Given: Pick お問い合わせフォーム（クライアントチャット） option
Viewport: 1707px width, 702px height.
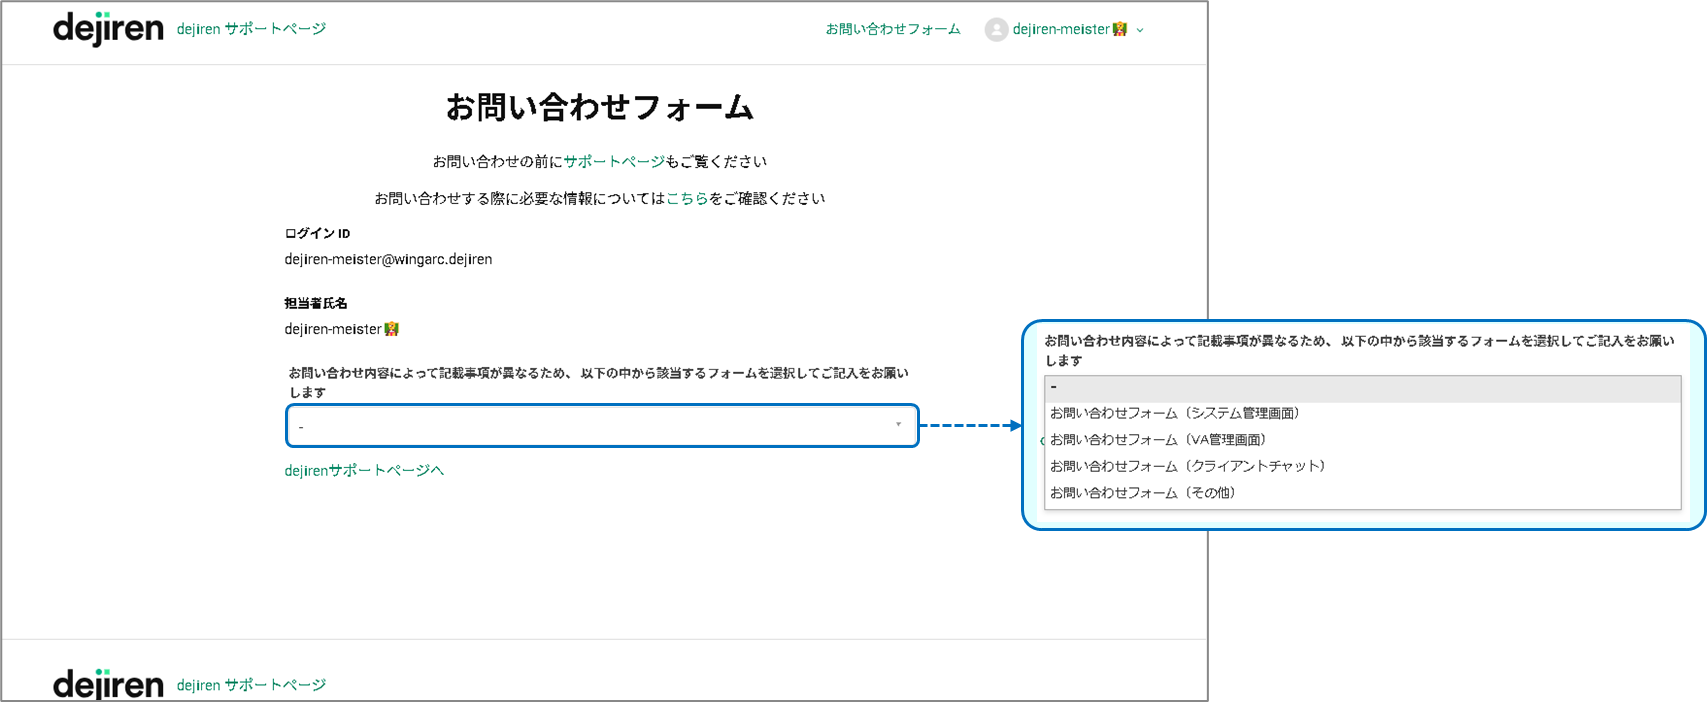Looking at the screenshot, I should point(1187,466).
